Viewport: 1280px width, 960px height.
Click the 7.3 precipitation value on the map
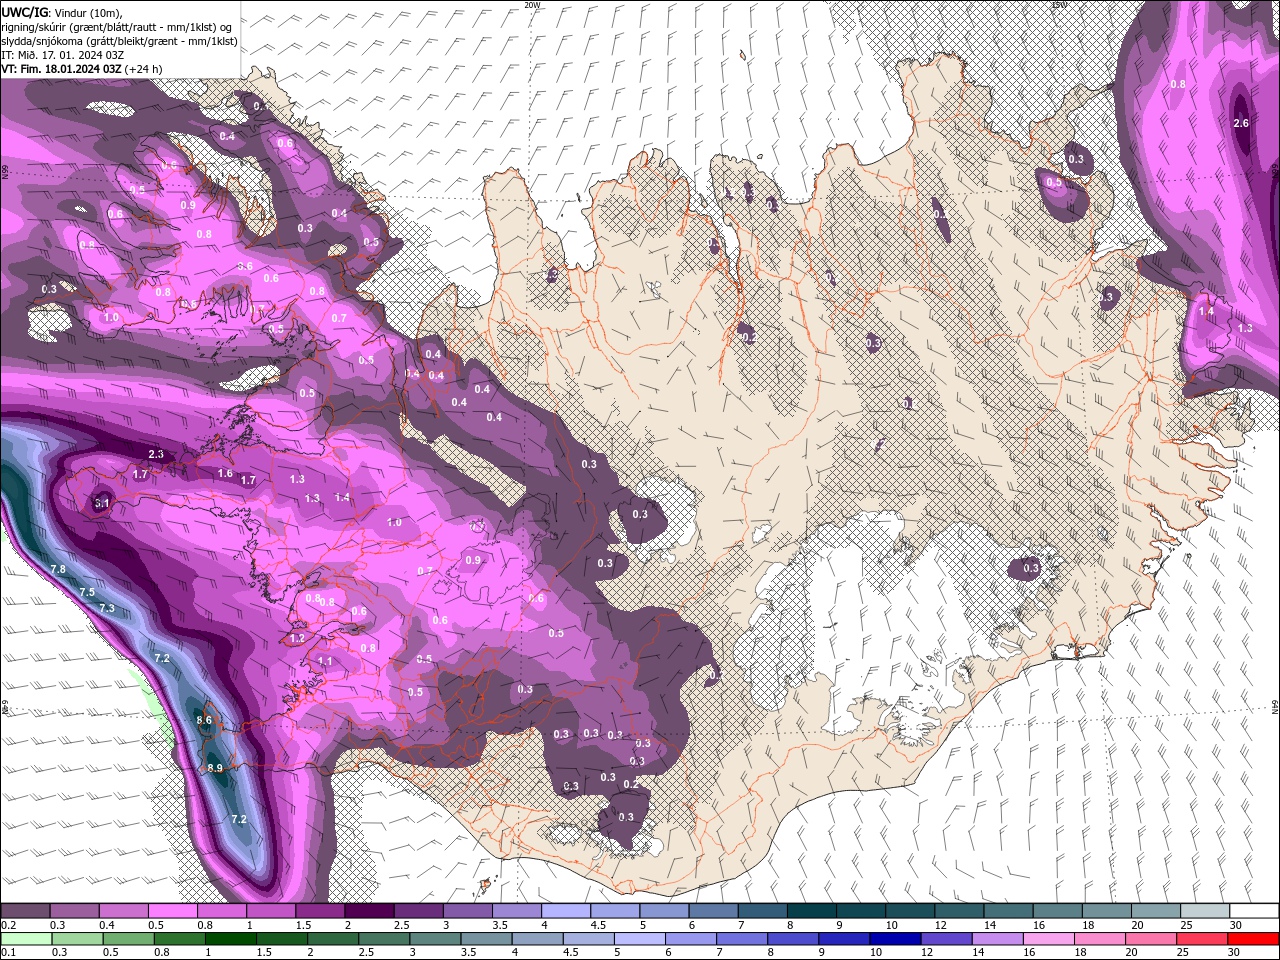pyautogui.click(x=107, y=608)
